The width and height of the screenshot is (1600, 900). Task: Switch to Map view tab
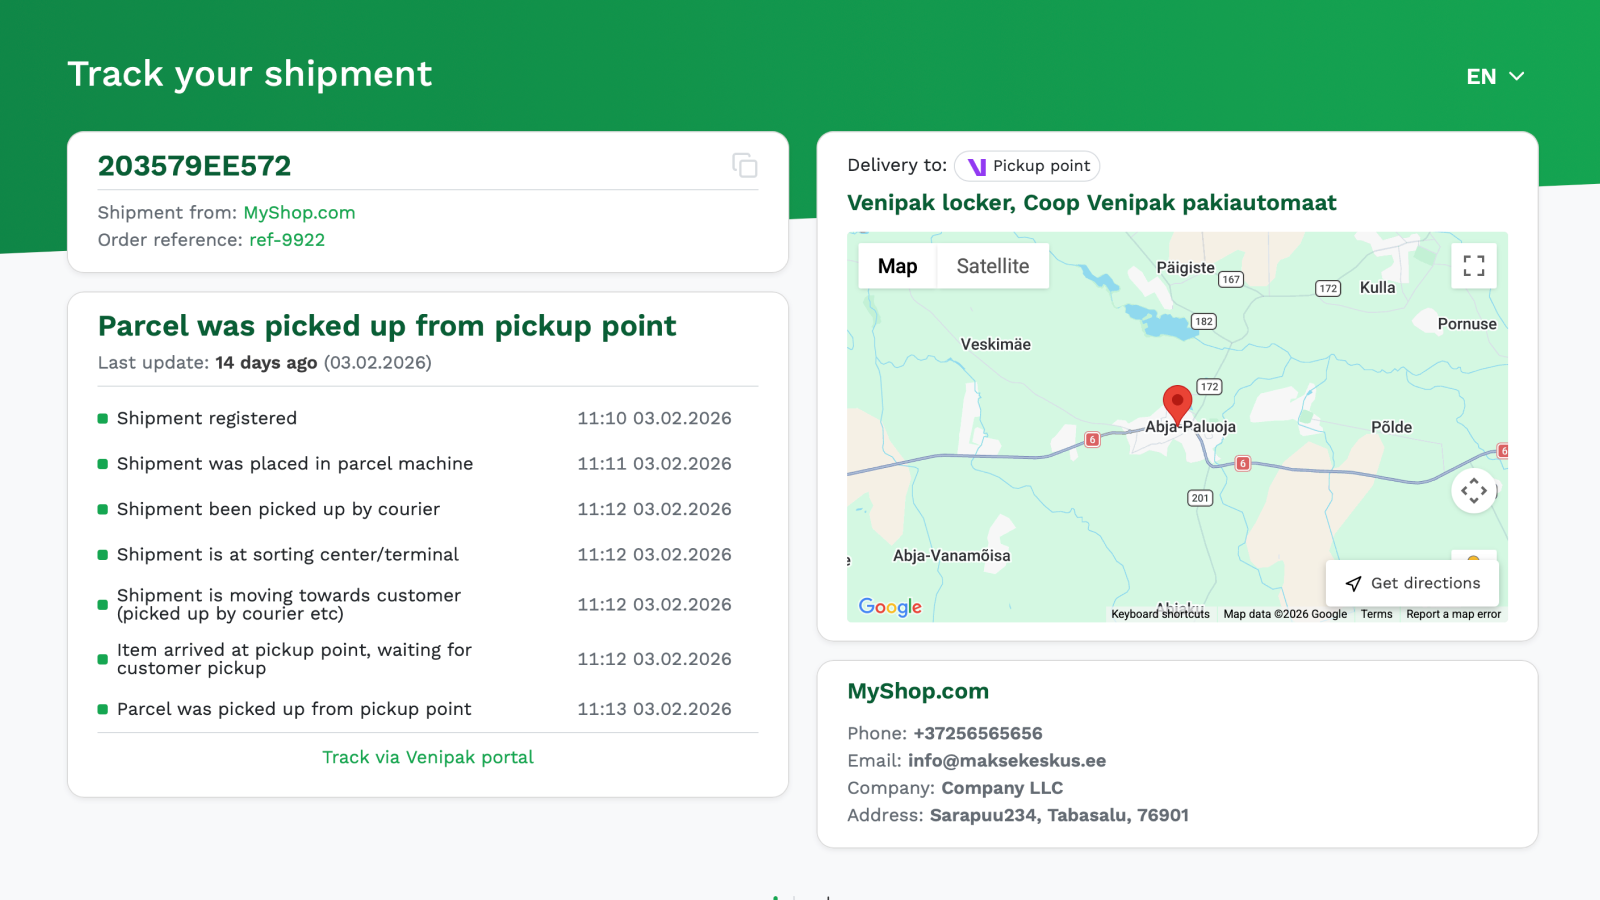tap(897, 266)
